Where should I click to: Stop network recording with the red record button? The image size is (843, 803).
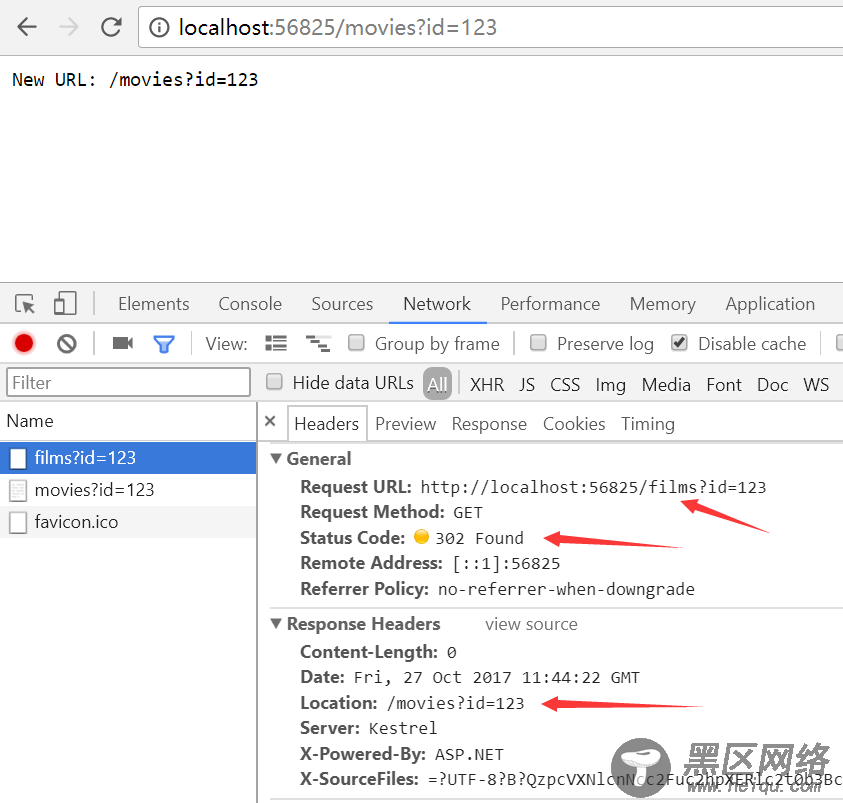coord(24,343)
